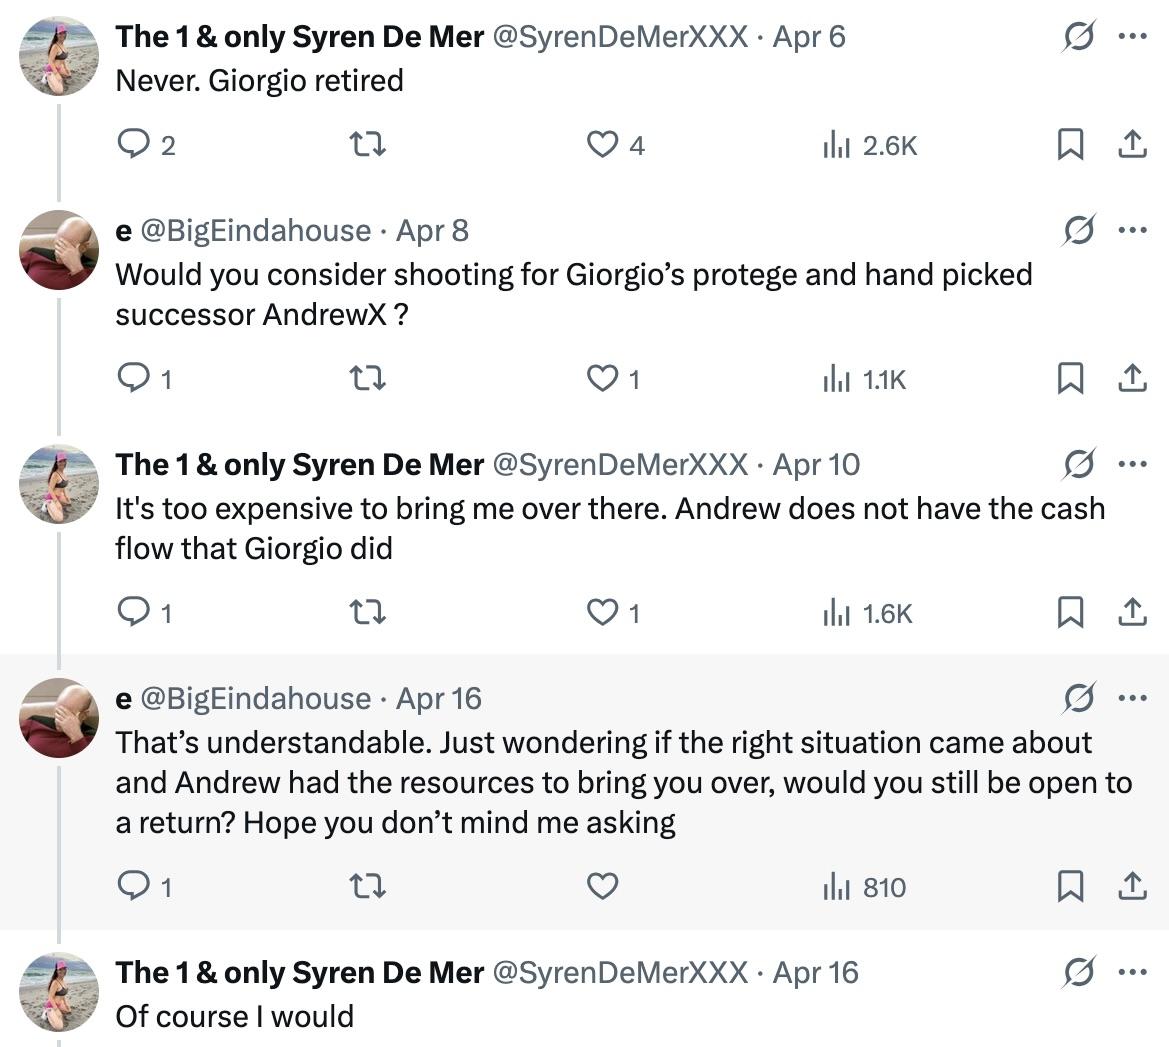View analytics showing 1.6K views
1169x1047 pixels.
click(866, 613)
